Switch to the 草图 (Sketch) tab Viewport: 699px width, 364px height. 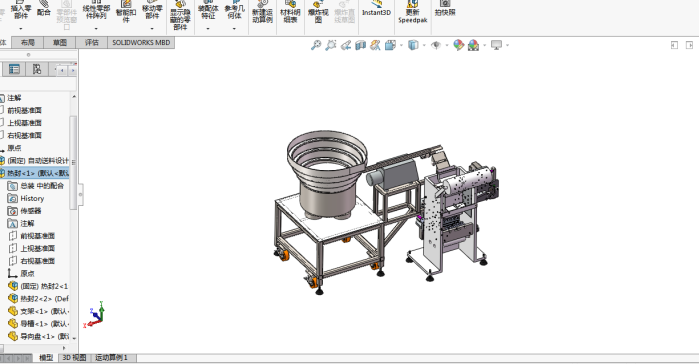[x=60, y=43]
